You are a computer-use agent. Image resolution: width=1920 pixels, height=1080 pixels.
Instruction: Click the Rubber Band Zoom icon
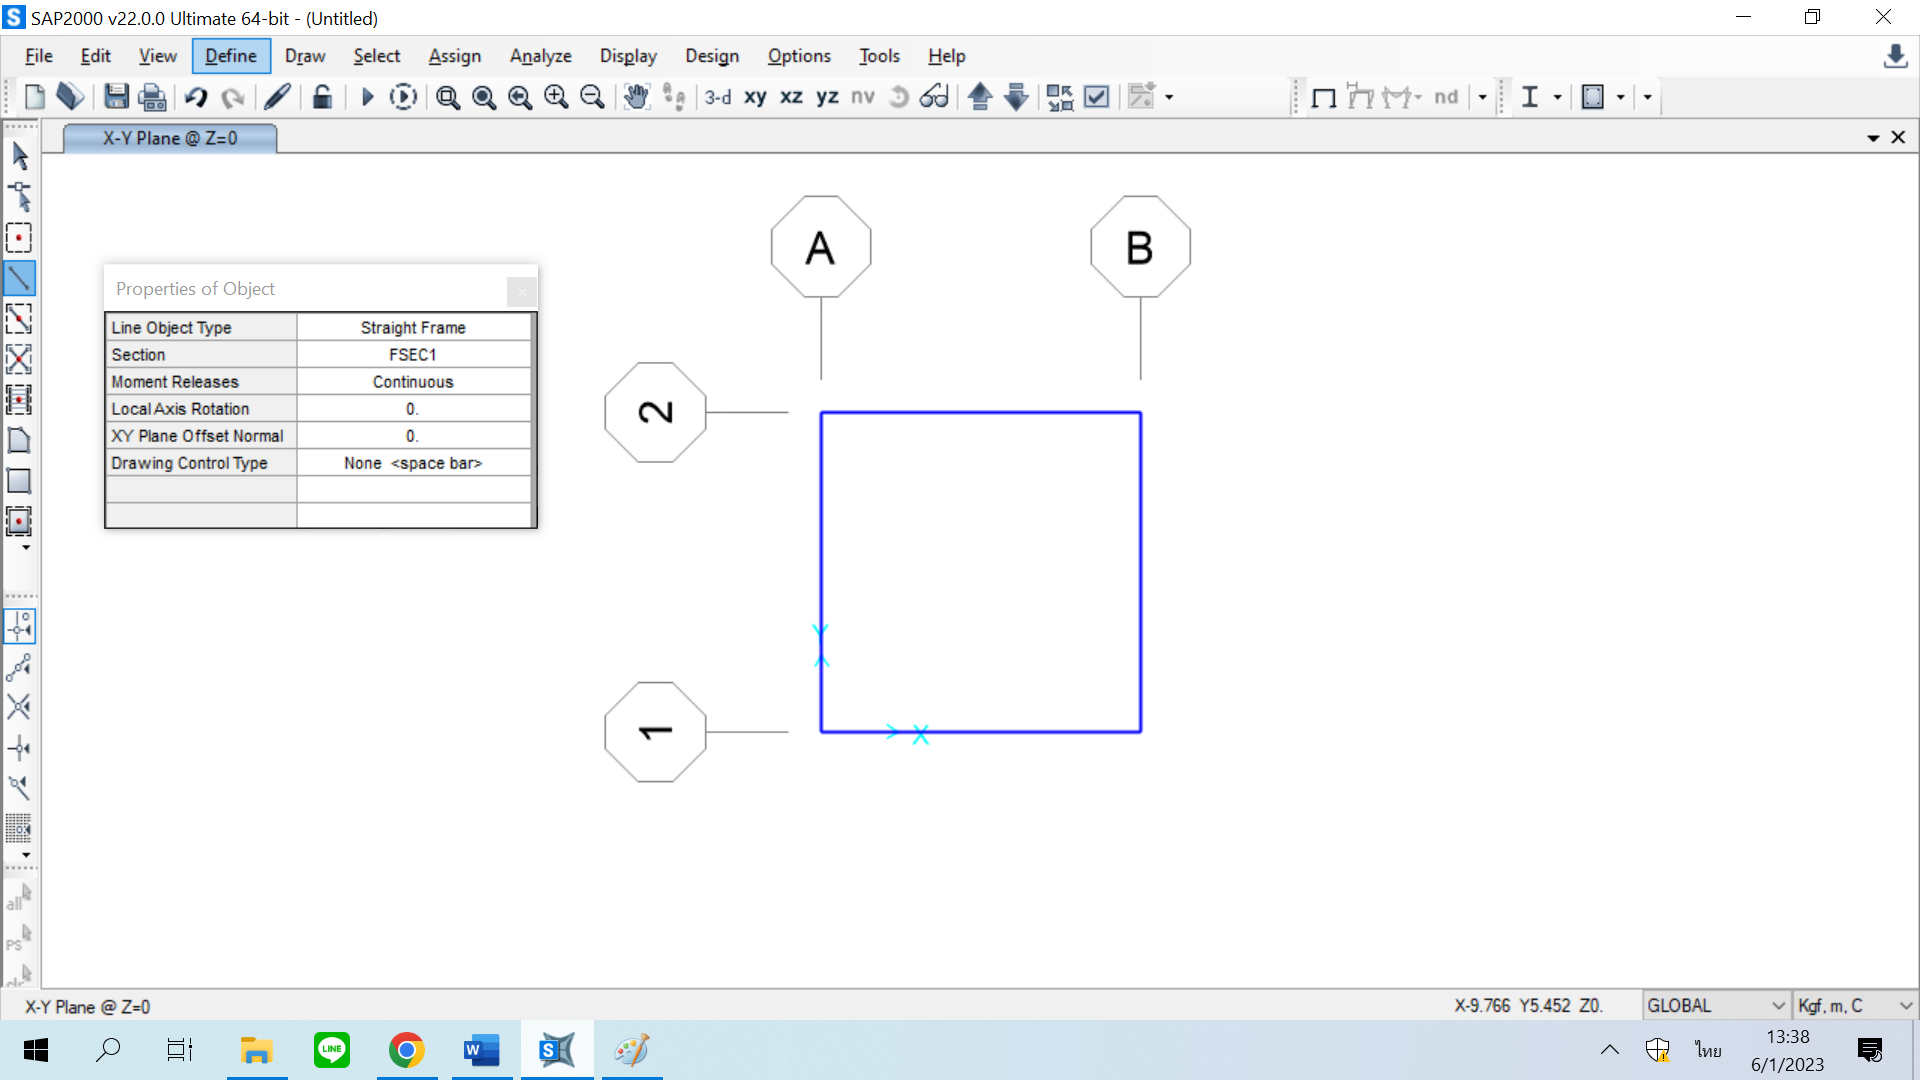pos(448,97)
